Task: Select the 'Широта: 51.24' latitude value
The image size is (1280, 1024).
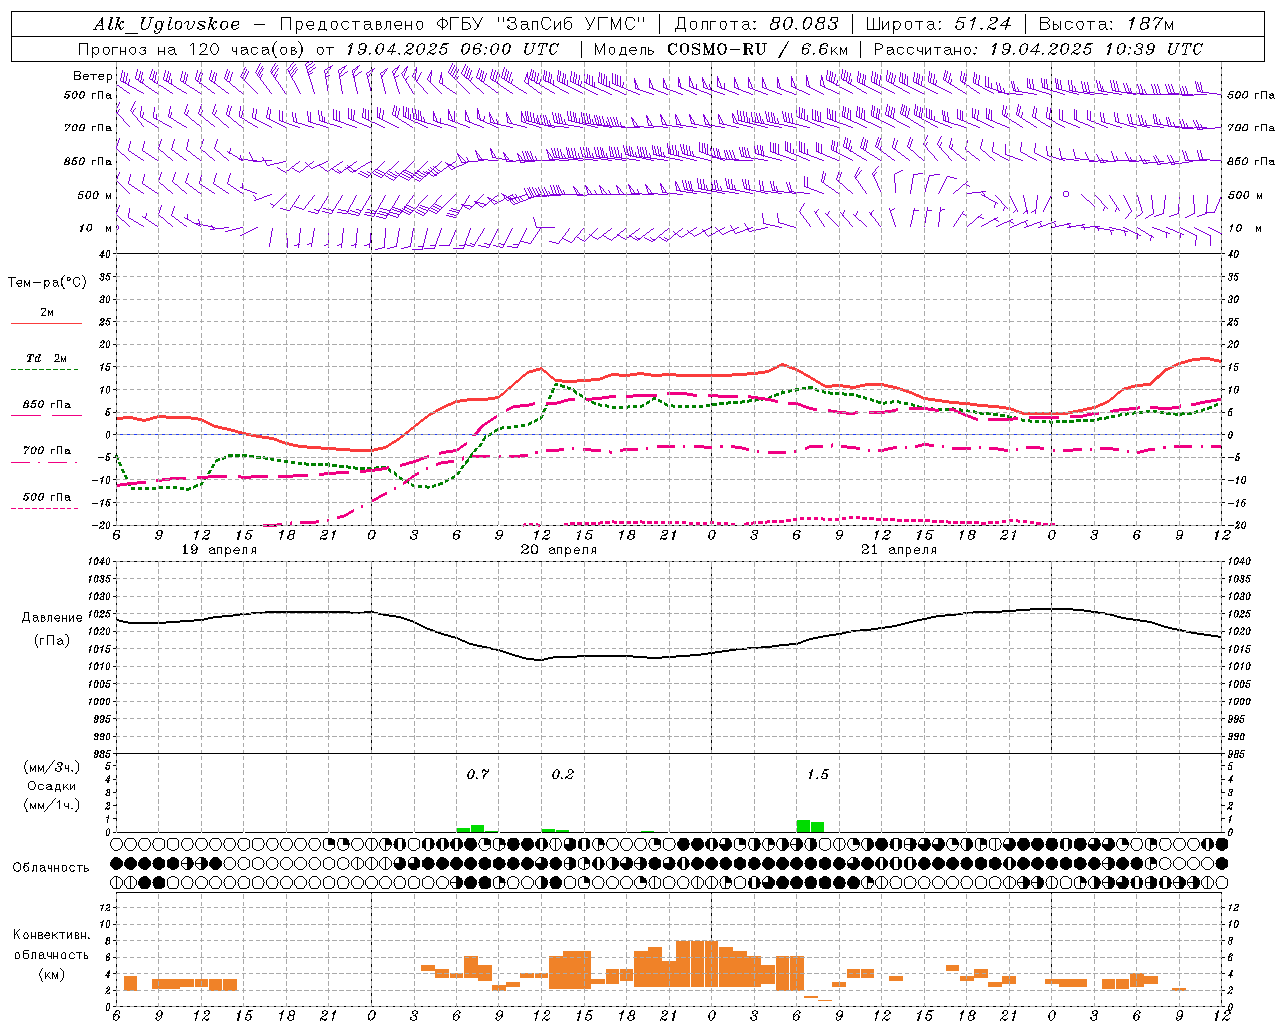Action: [939, 24]
